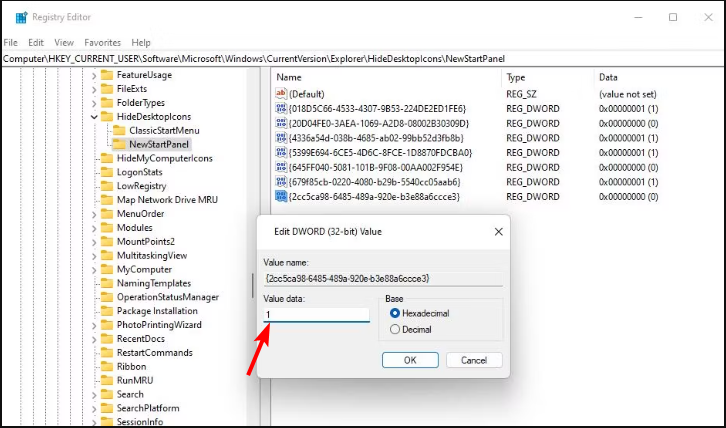Click the tree pane vertical scrollbar thumb
Screen dimensions: 726x428
point(253,286)
